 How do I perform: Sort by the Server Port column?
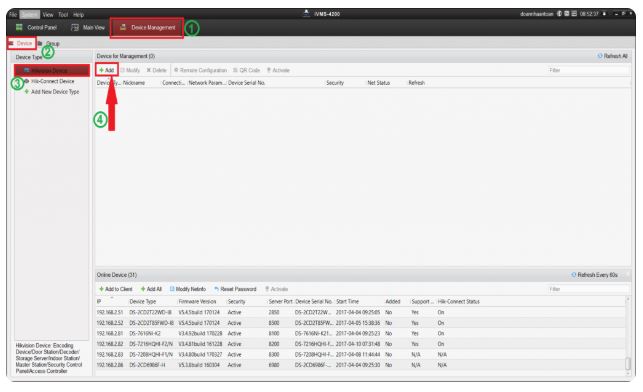click(x=280, y=301)
